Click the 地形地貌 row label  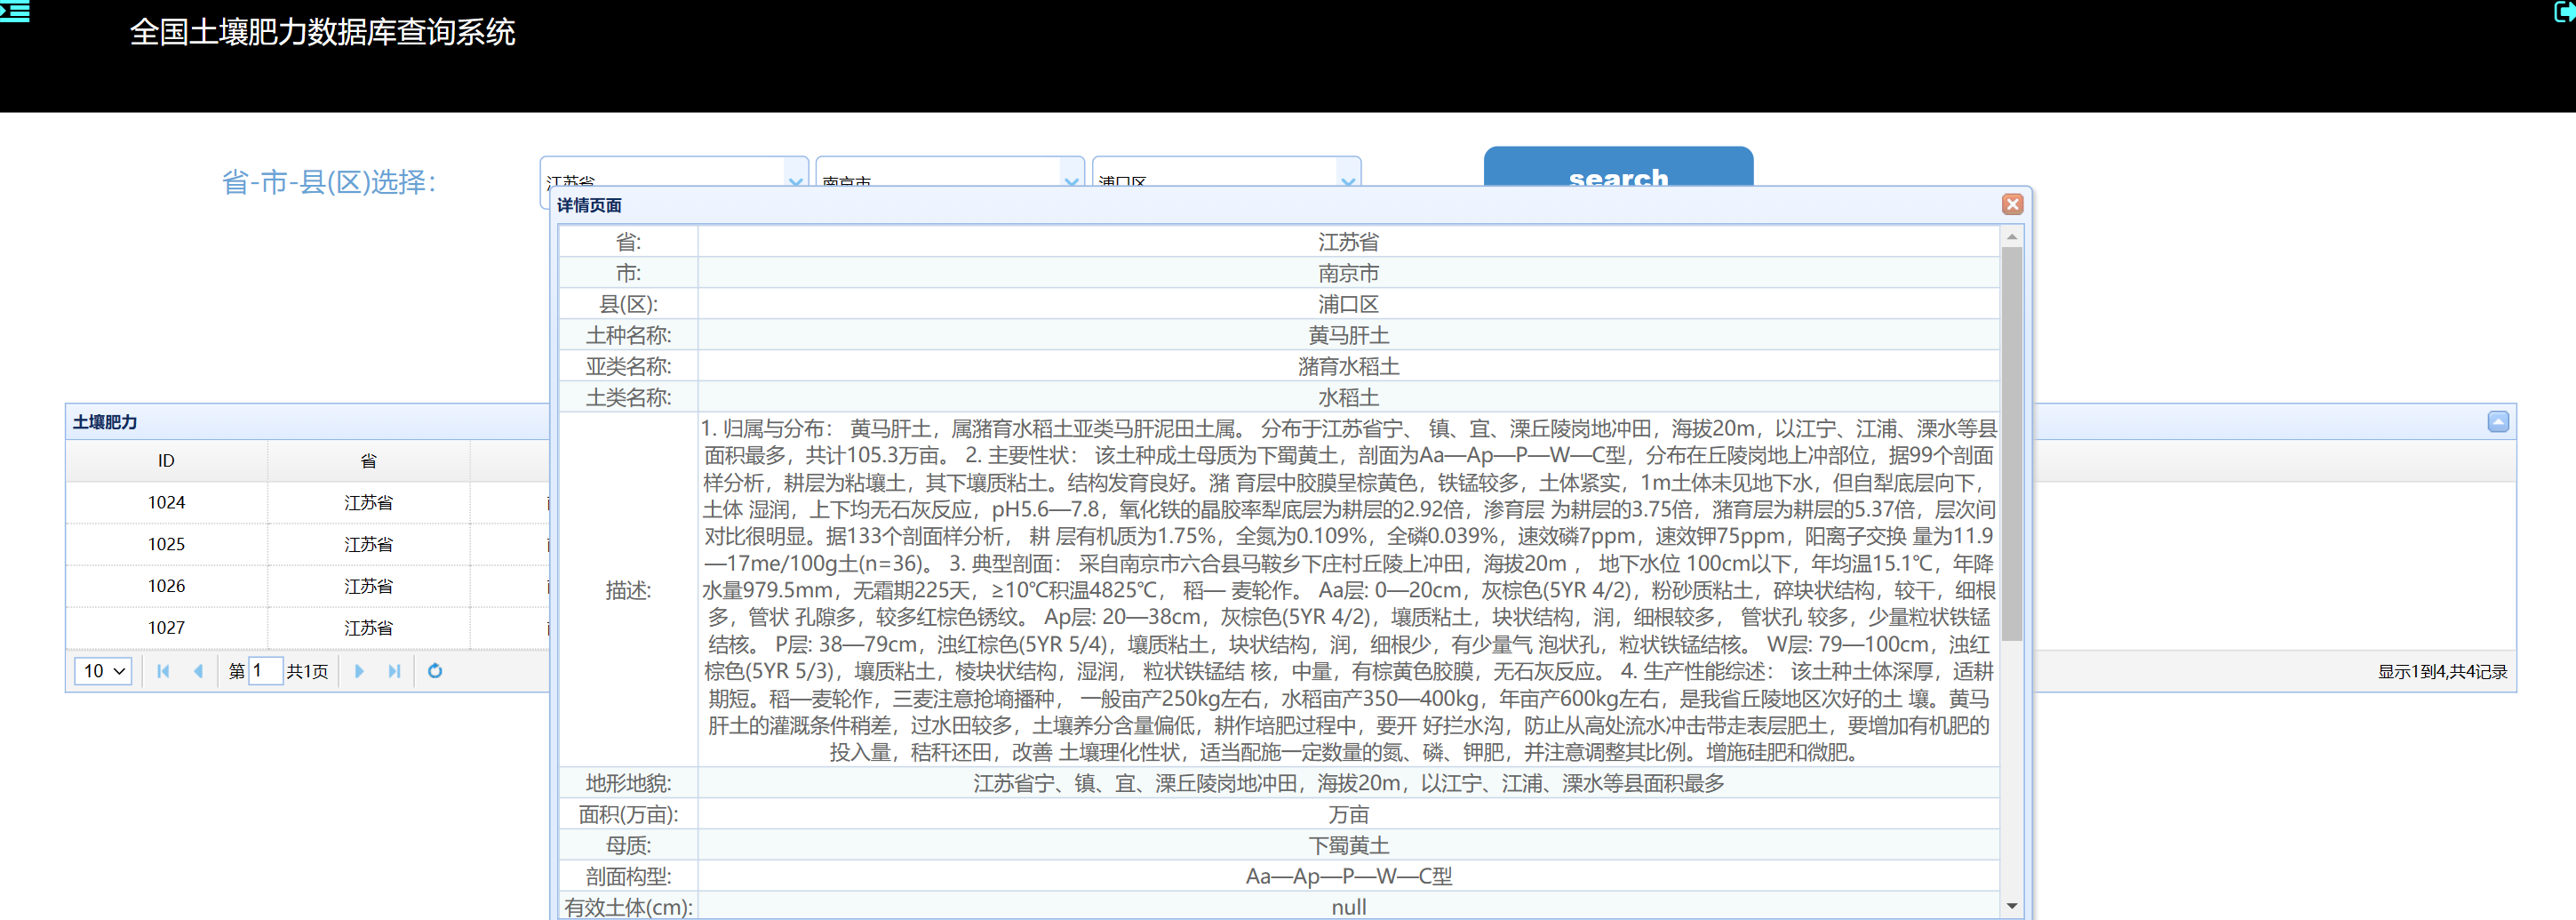(x=628, y=783)
